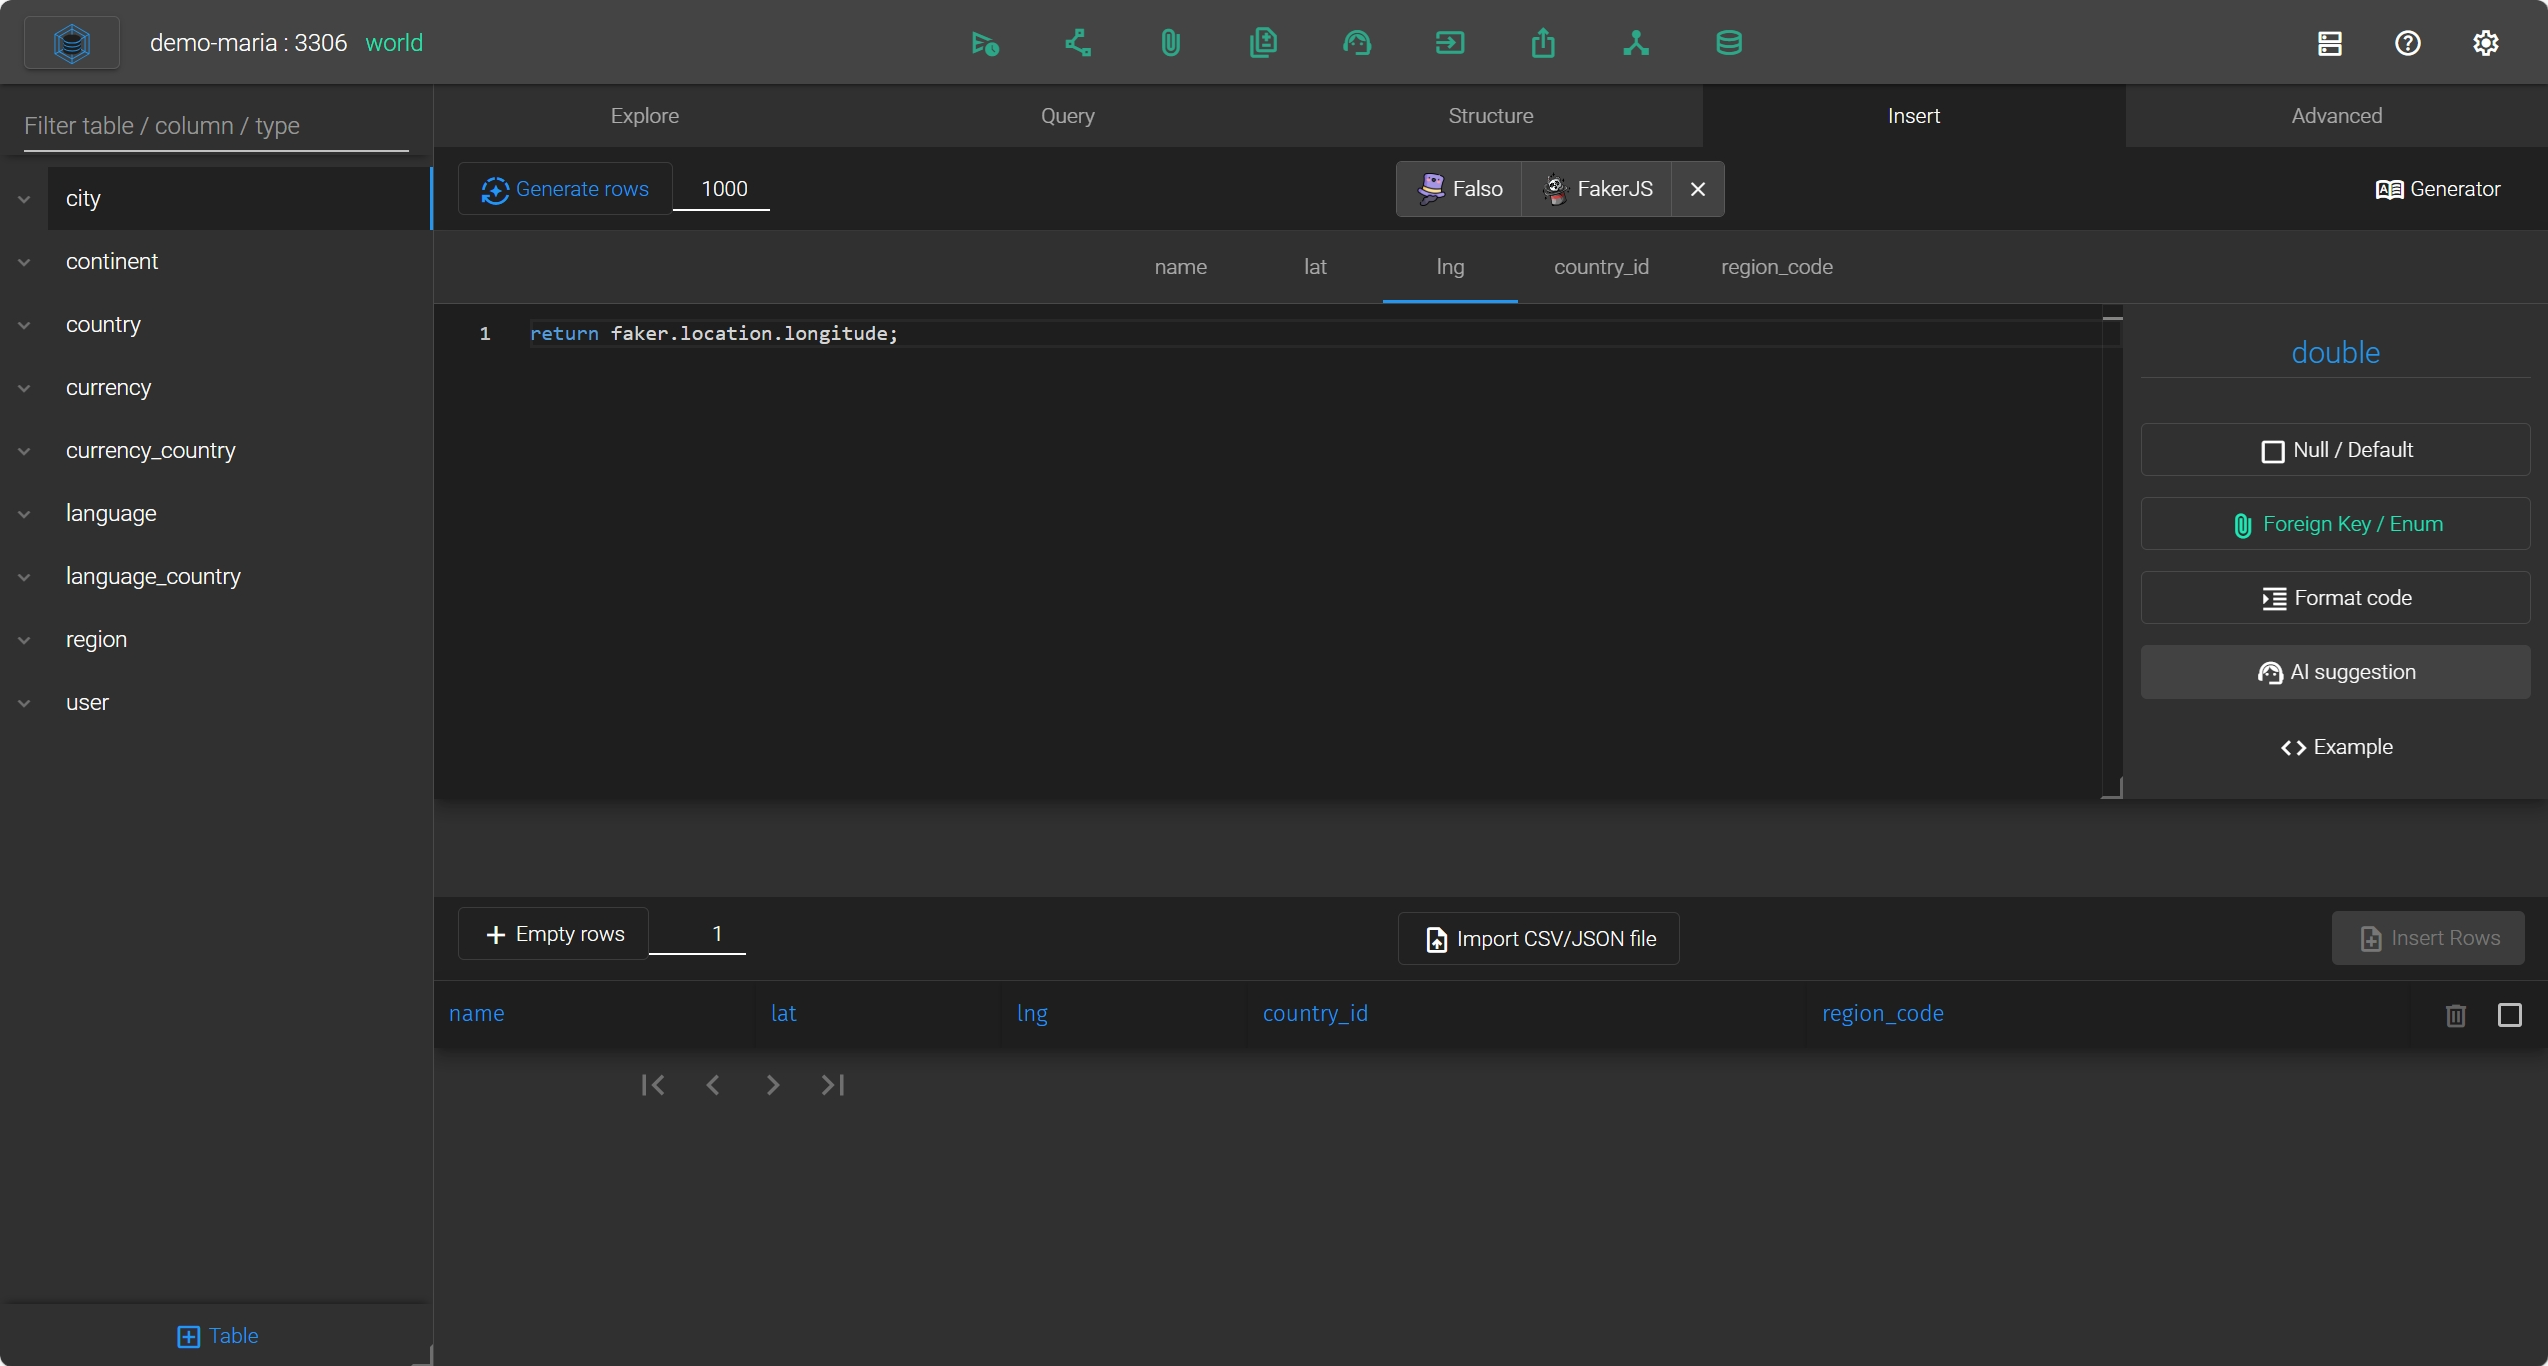Click Import CSV/JSON file button
The height and width of the screenshot is (1366, 2548).
tap(1538, 939)
